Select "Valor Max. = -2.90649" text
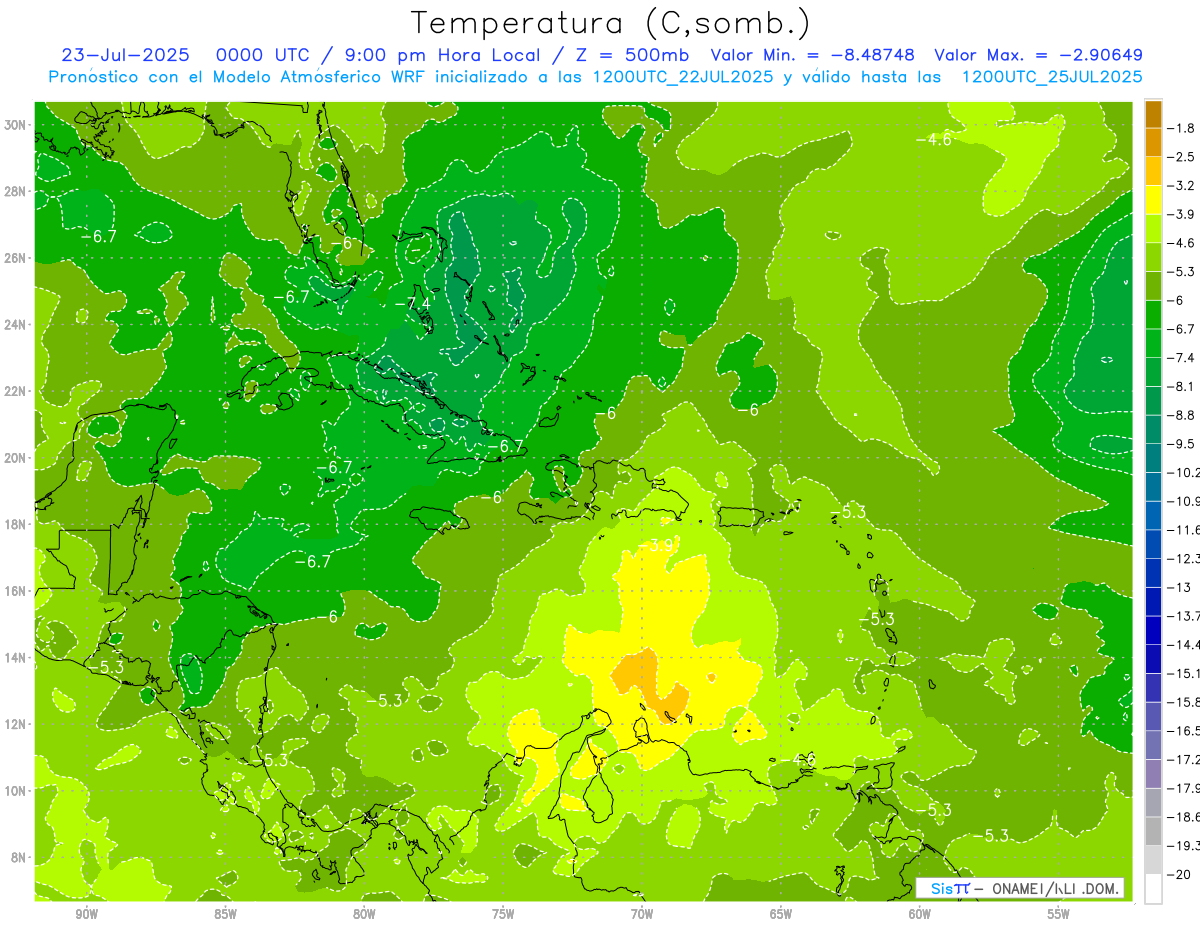 tap(1038, 55)
